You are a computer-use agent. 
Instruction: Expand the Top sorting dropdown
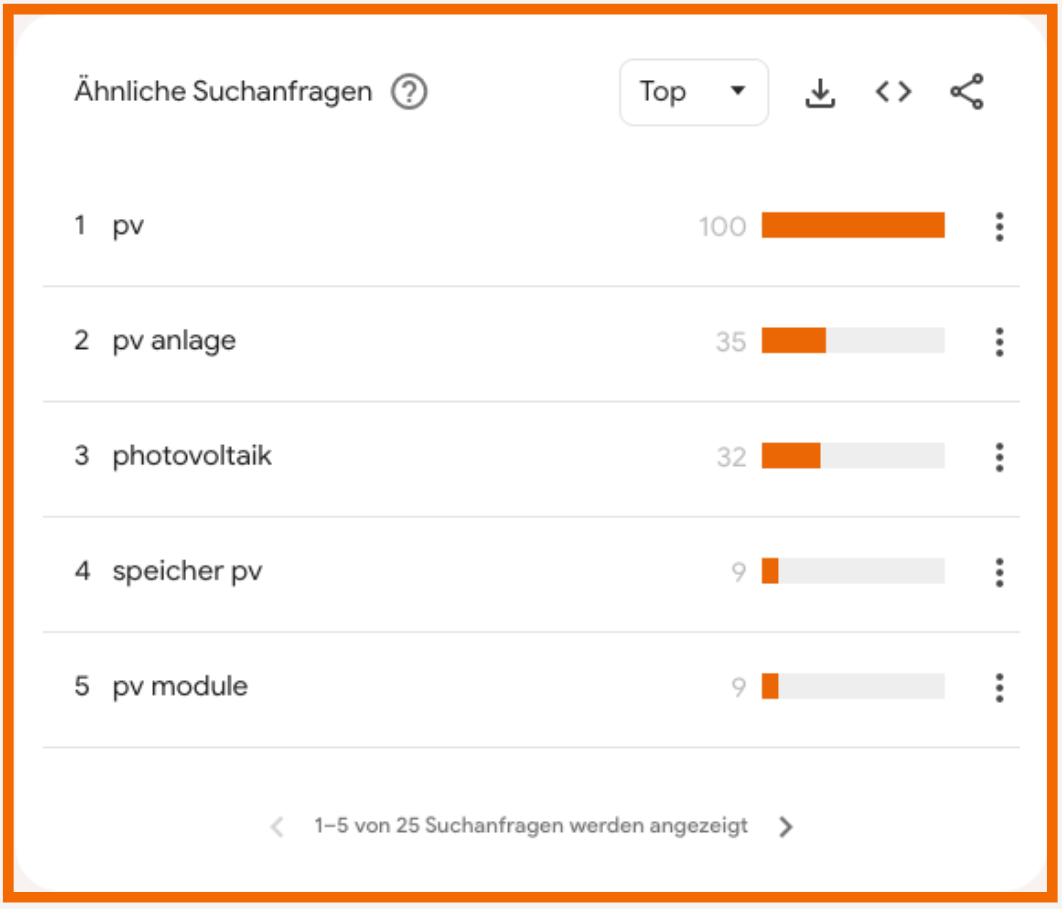(694, 93)
